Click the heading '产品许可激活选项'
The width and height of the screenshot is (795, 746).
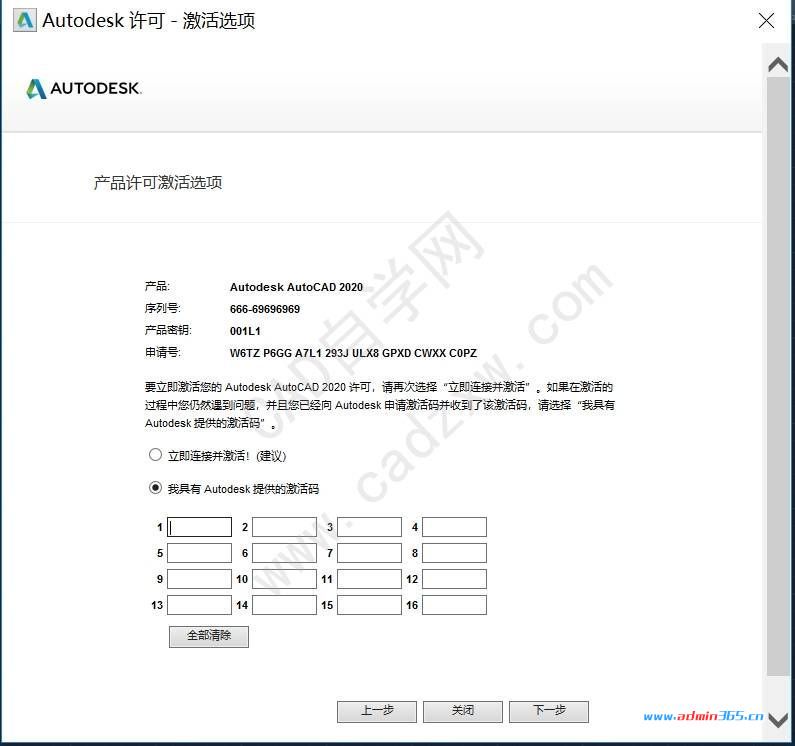coord(158,183)
